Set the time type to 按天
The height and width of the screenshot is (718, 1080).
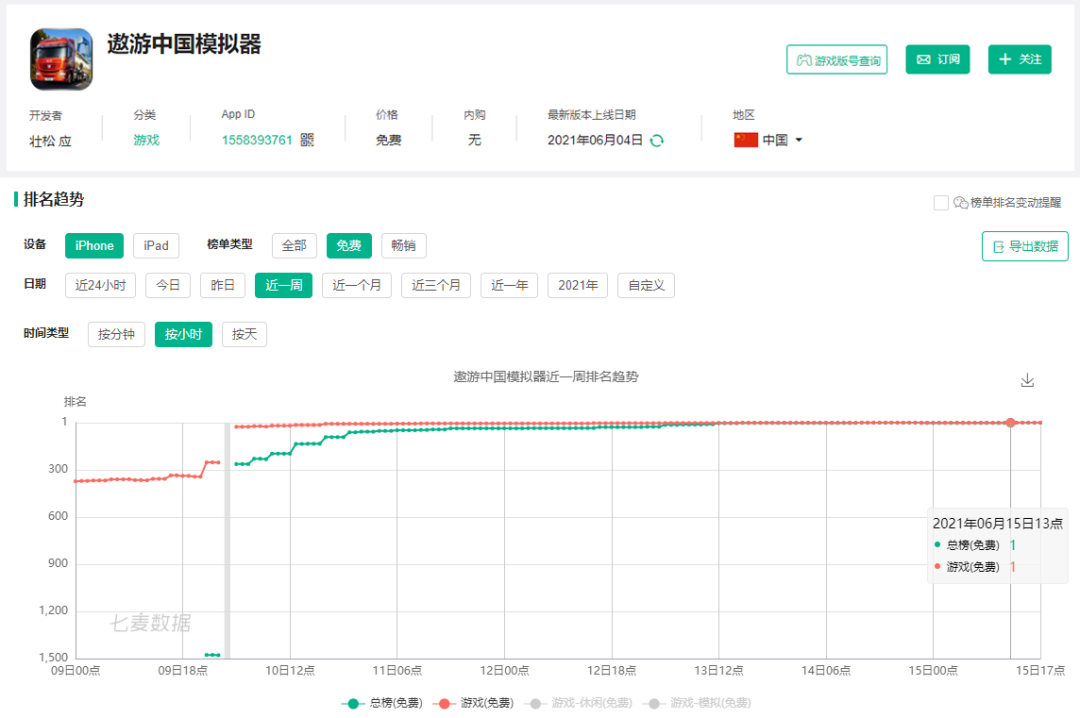pos(245,334)
